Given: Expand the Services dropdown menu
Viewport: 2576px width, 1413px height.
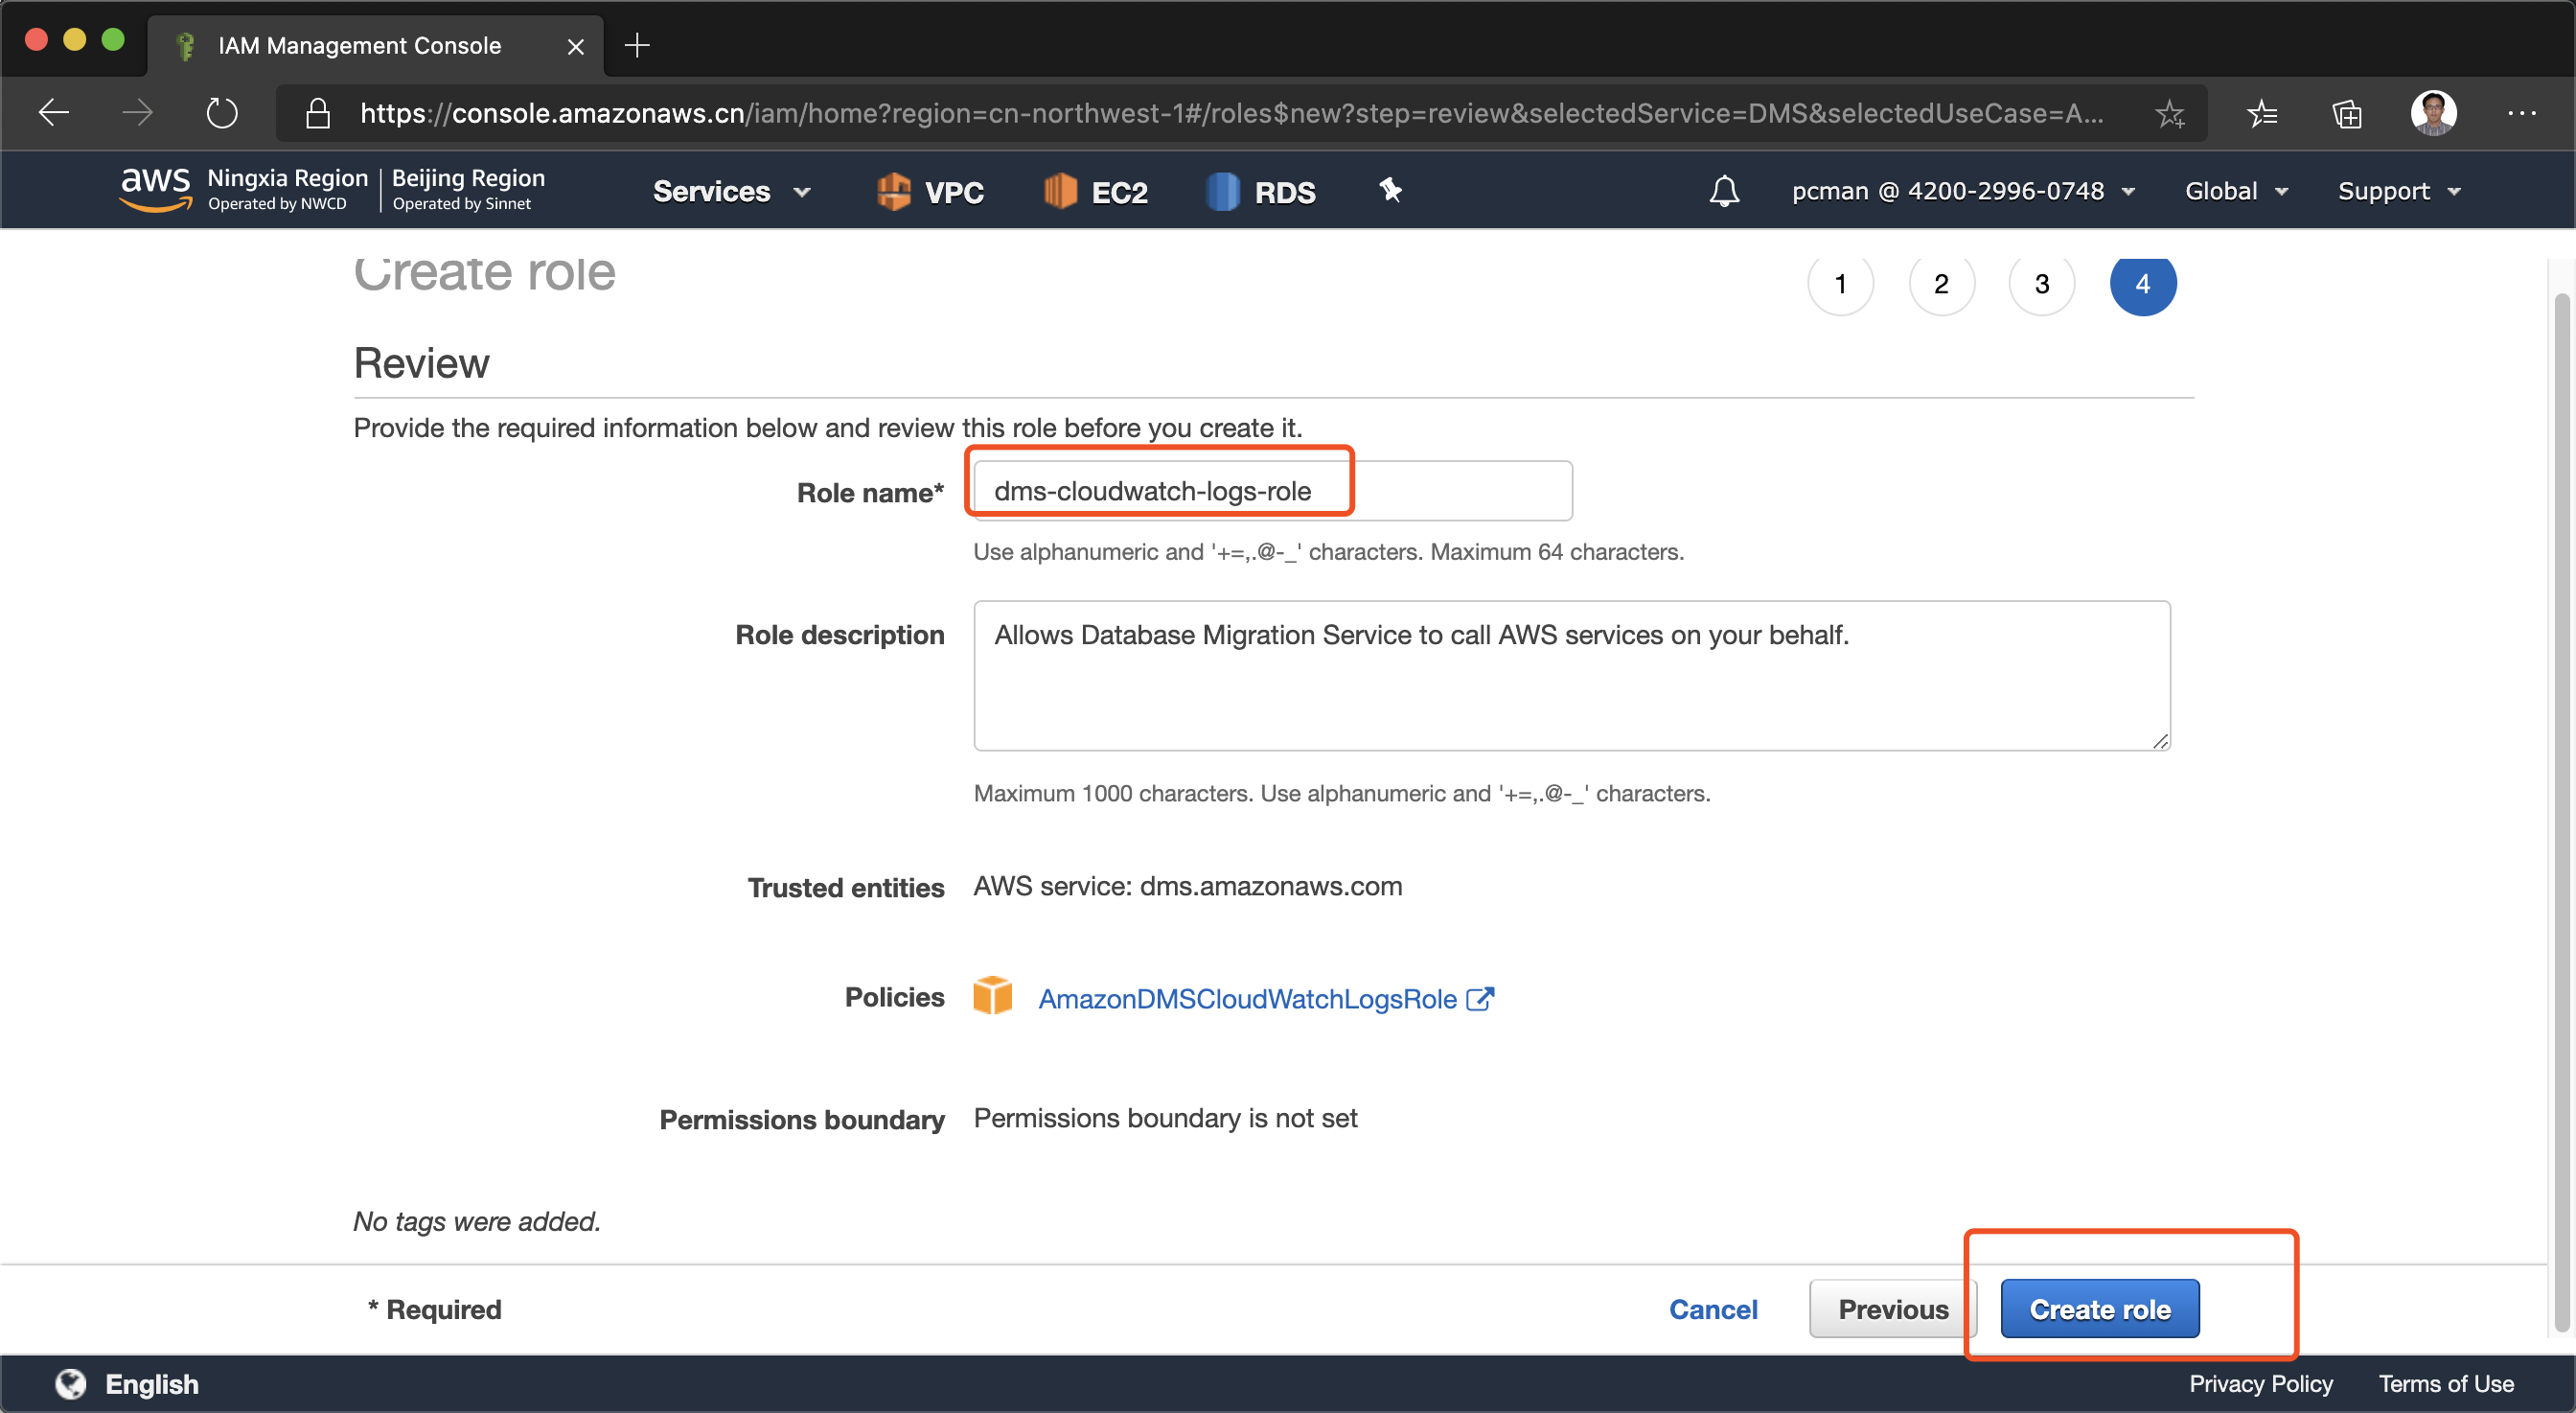Looking at the screenshot, I should click(731, 191).
